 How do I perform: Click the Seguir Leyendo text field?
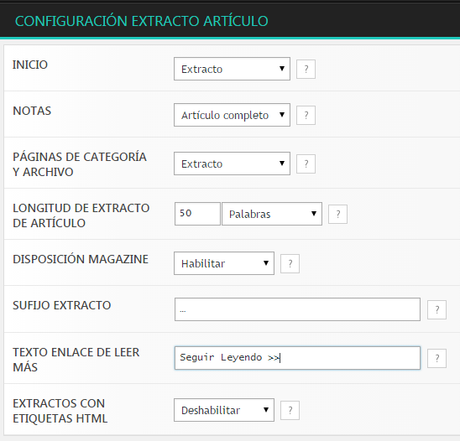297,358
